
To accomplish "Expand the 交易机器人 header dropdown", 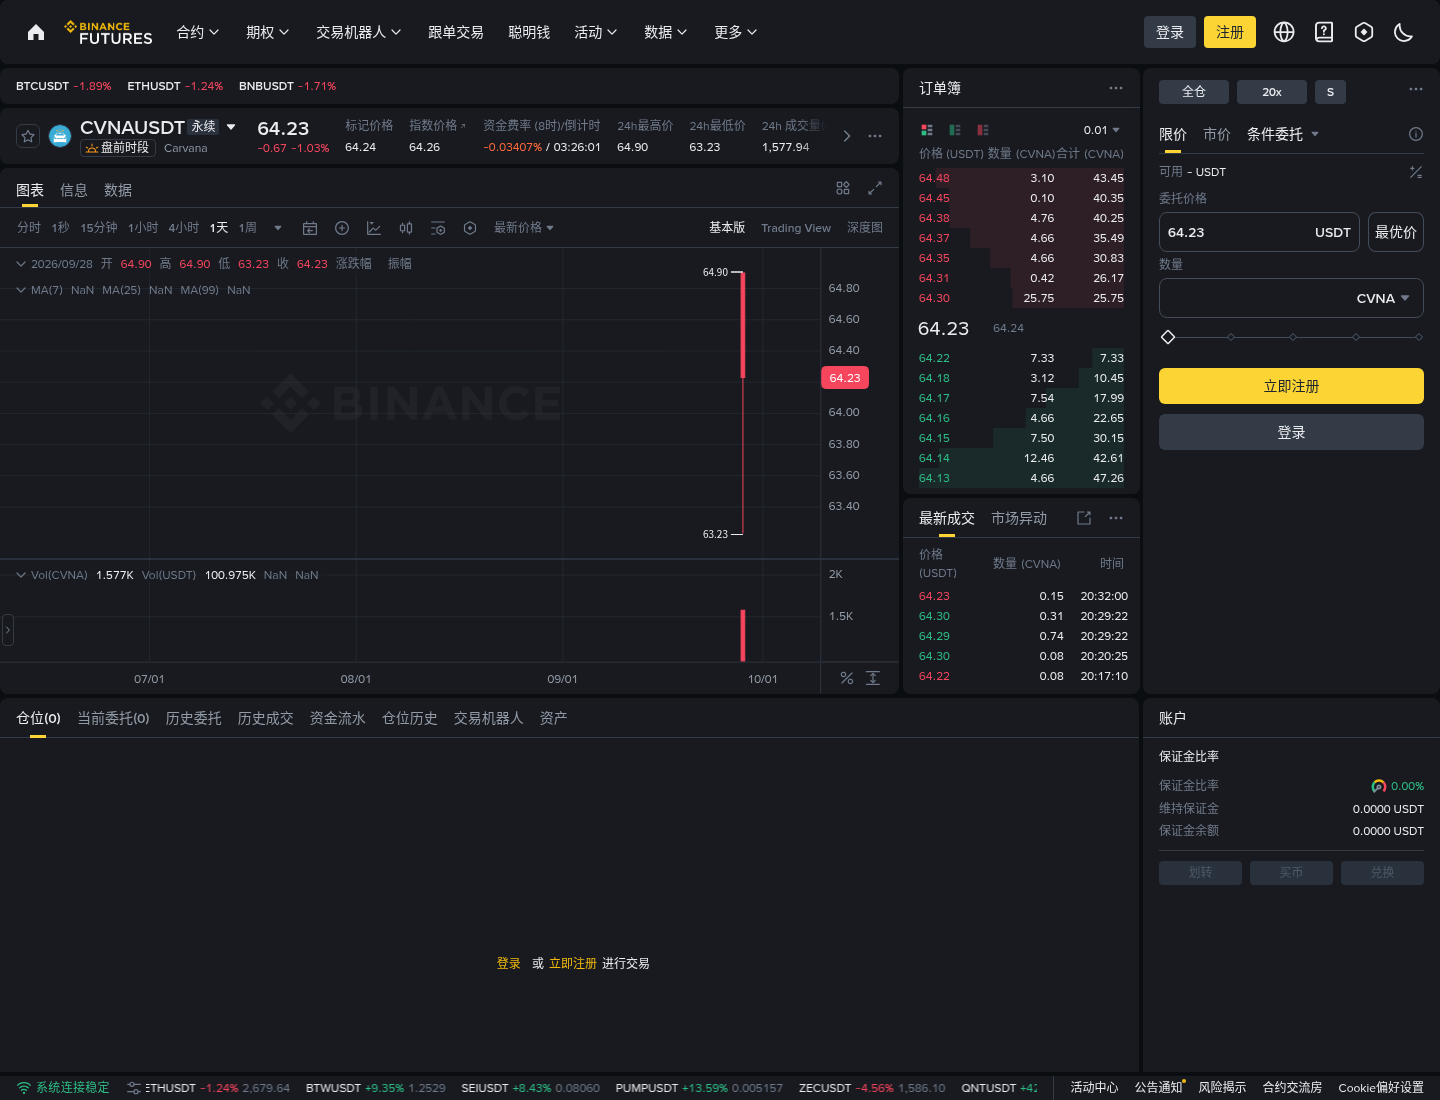I will (x=359, y=32).
